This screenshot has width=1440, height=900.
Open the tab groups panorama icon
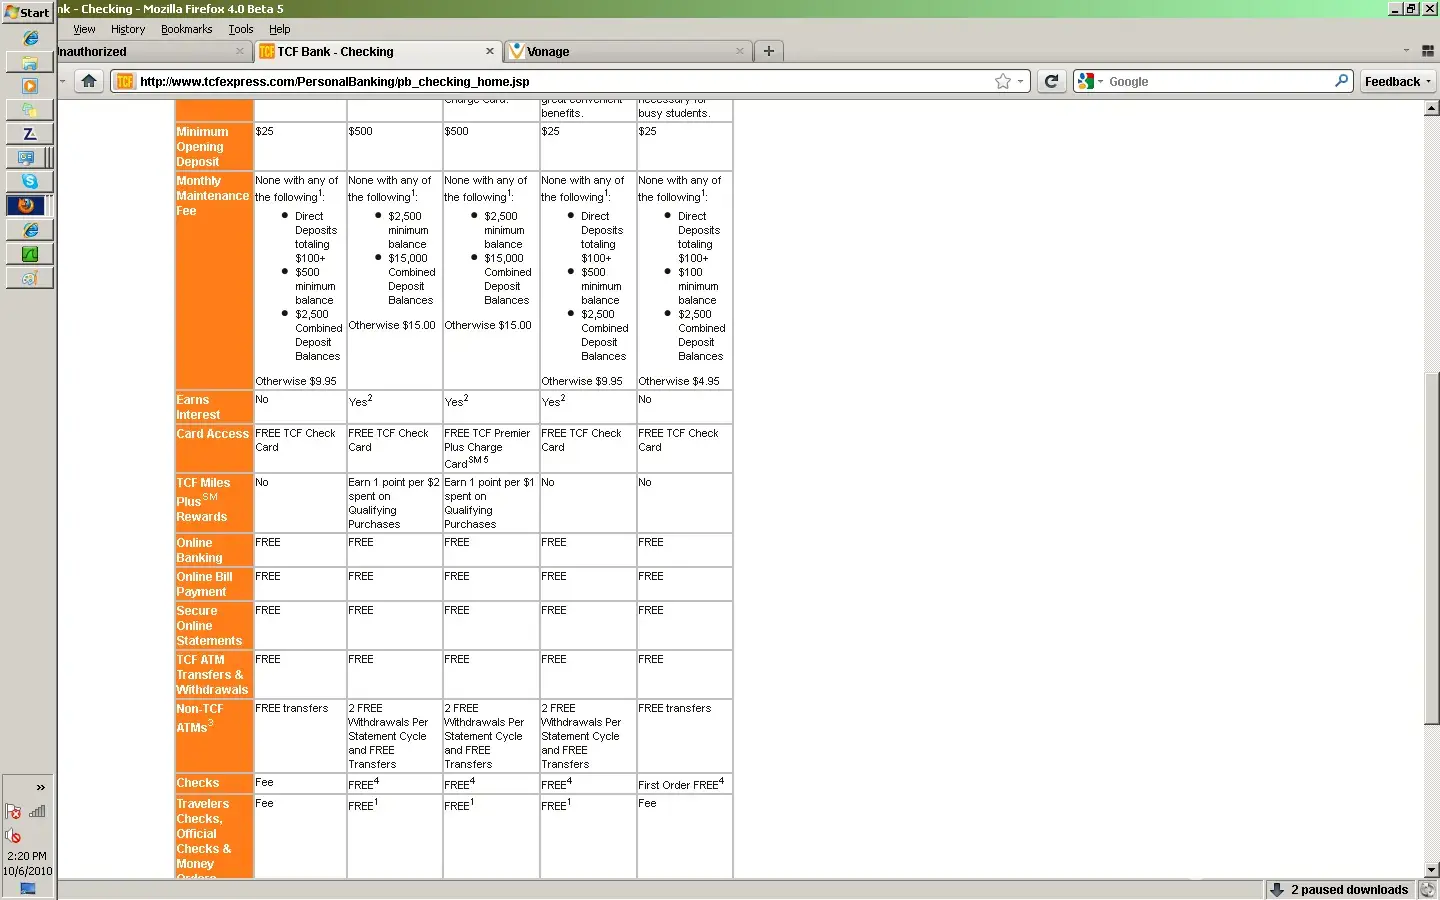point(1428,51)
